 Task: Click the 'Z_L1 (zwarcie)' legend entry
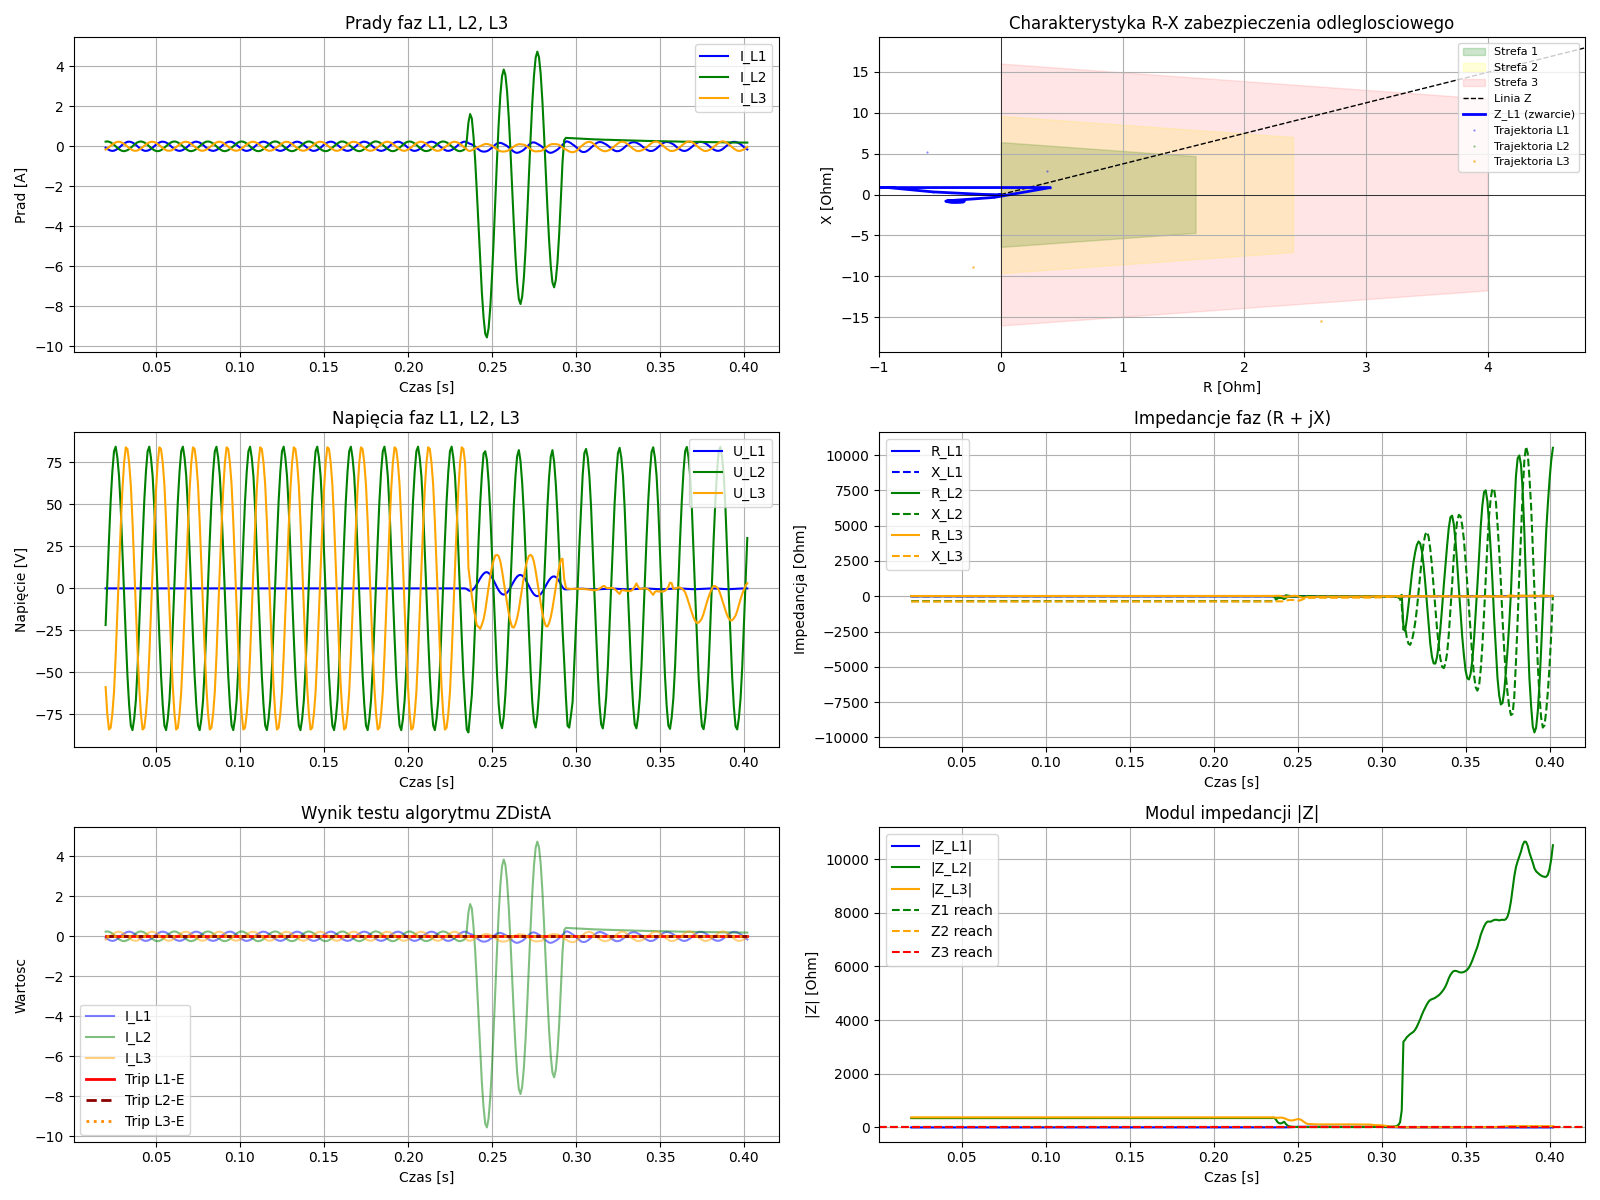click(x=1533, y=115)
